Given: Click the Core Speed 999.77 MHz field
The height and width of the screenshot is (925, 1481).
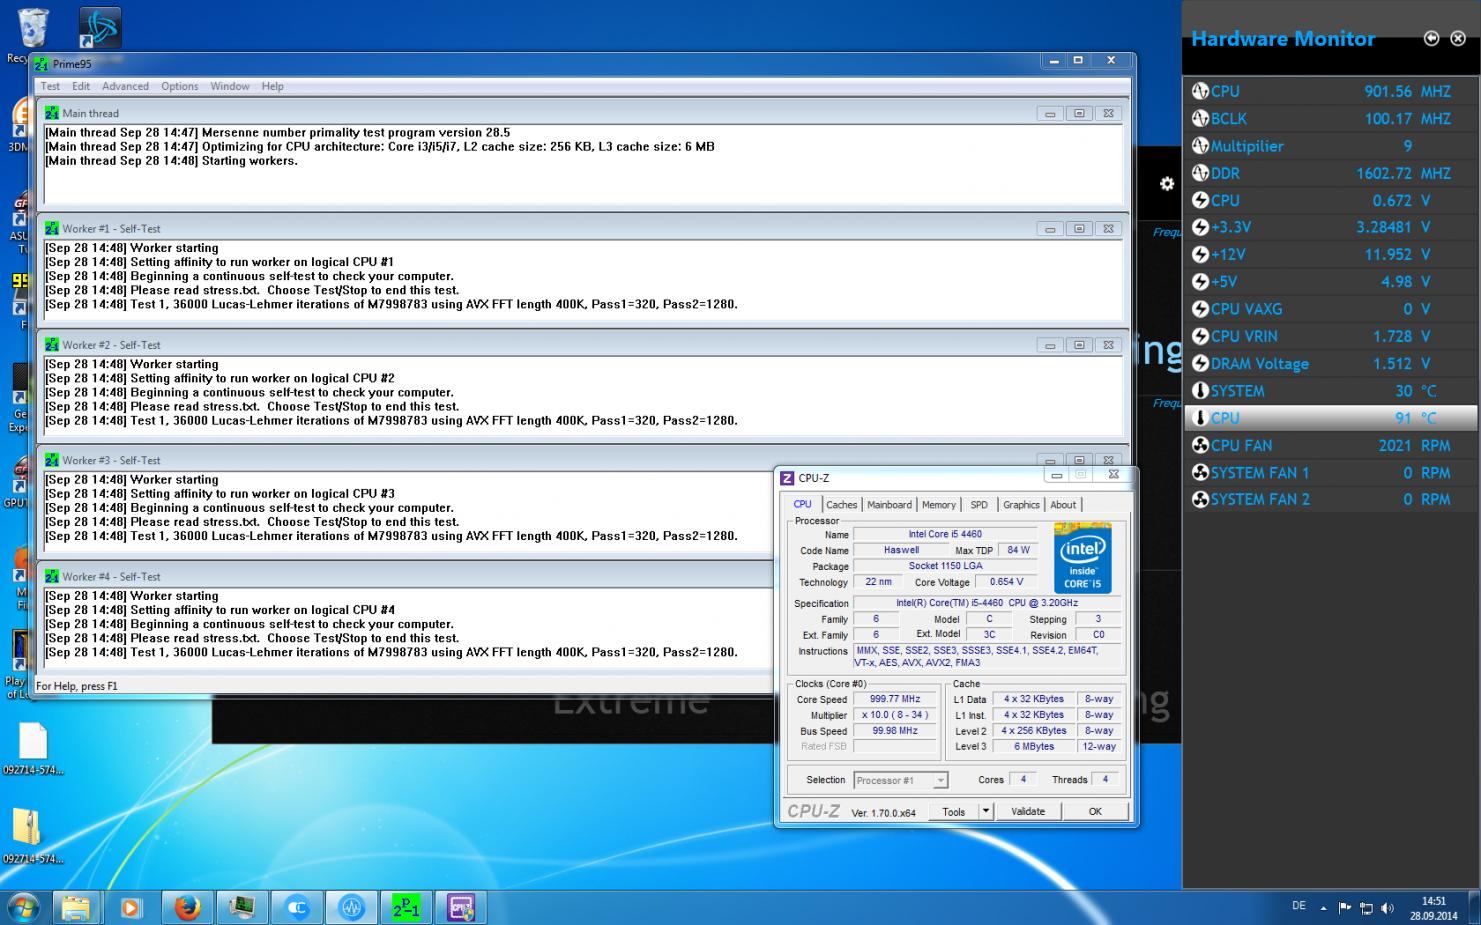Looking at the screenshot, I should coord(895,699).
